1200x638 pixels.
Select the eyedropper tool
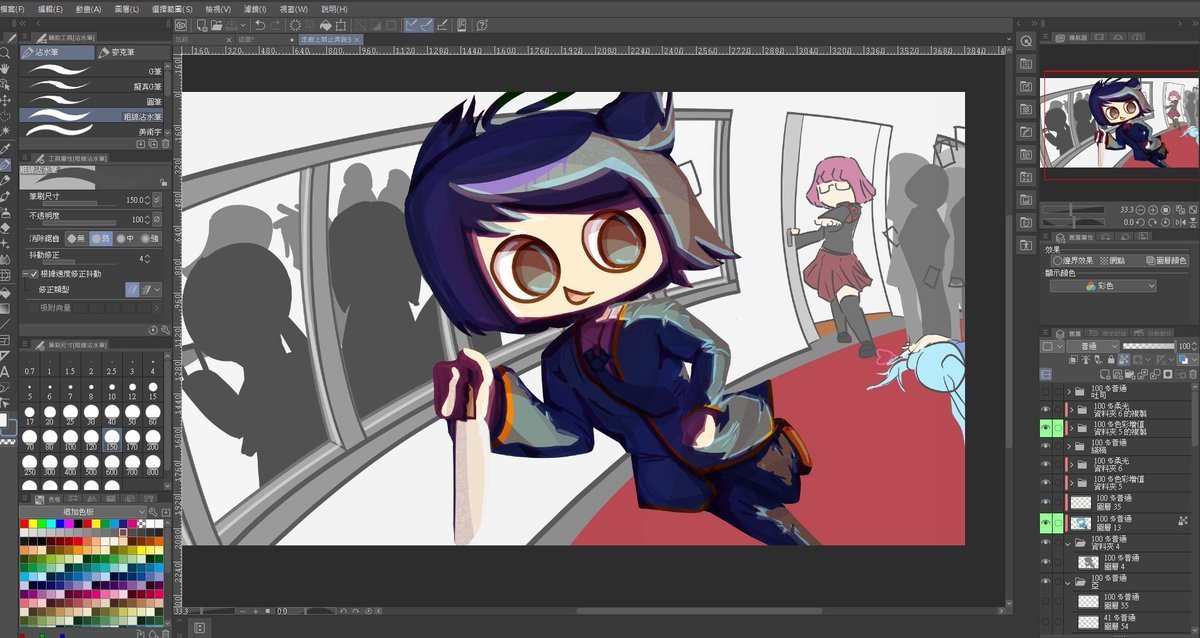[x=6, y=147]
